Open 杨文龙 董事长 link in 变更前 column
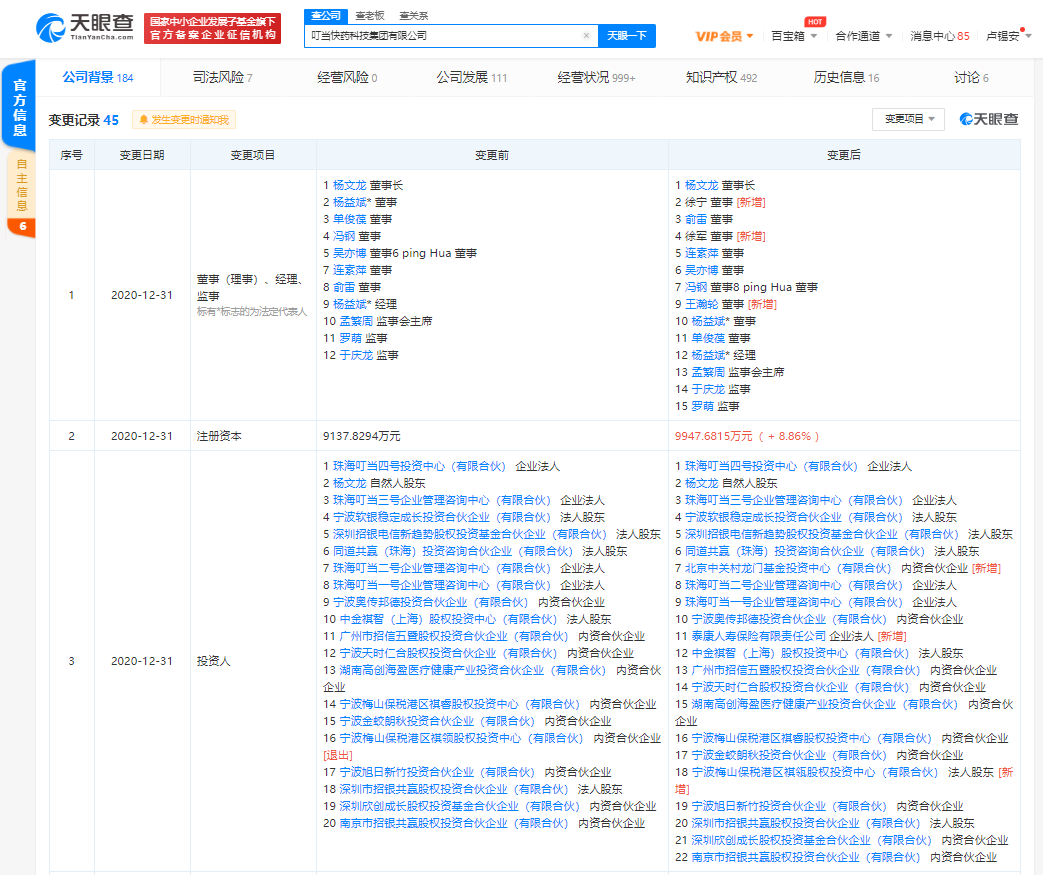 (x=350, y=186)
